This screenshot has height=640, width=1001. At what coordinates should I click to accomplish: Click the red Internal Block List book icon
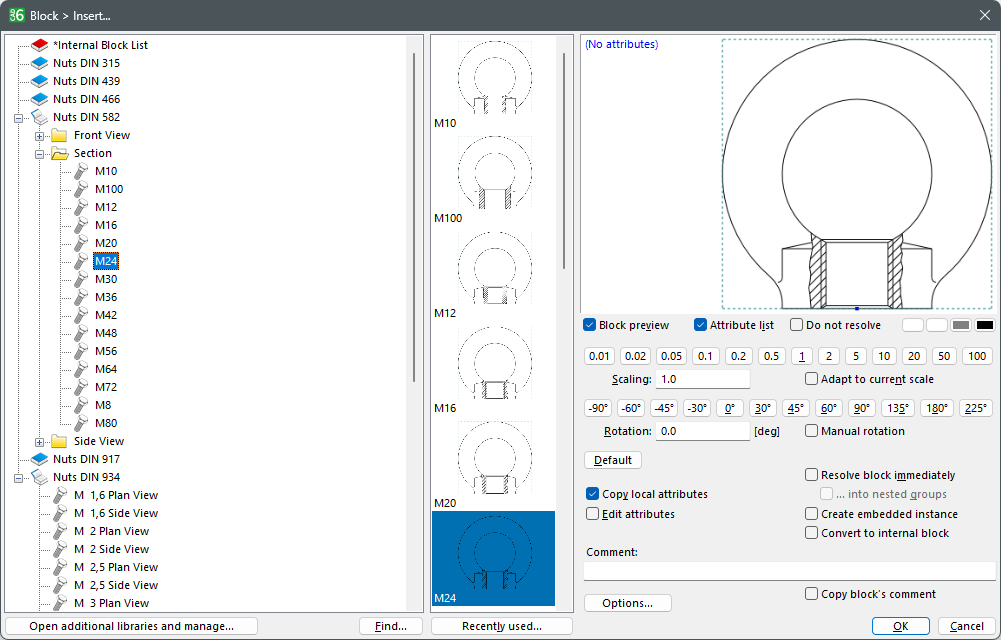tap(40, 45)
